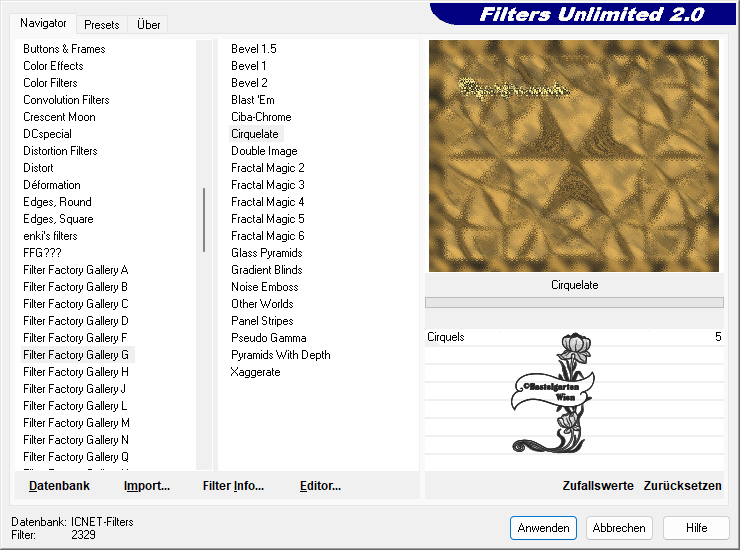Viewport: 740px width, 550px height.
Task: Choose enki's filters category
Action: point(50,236)
